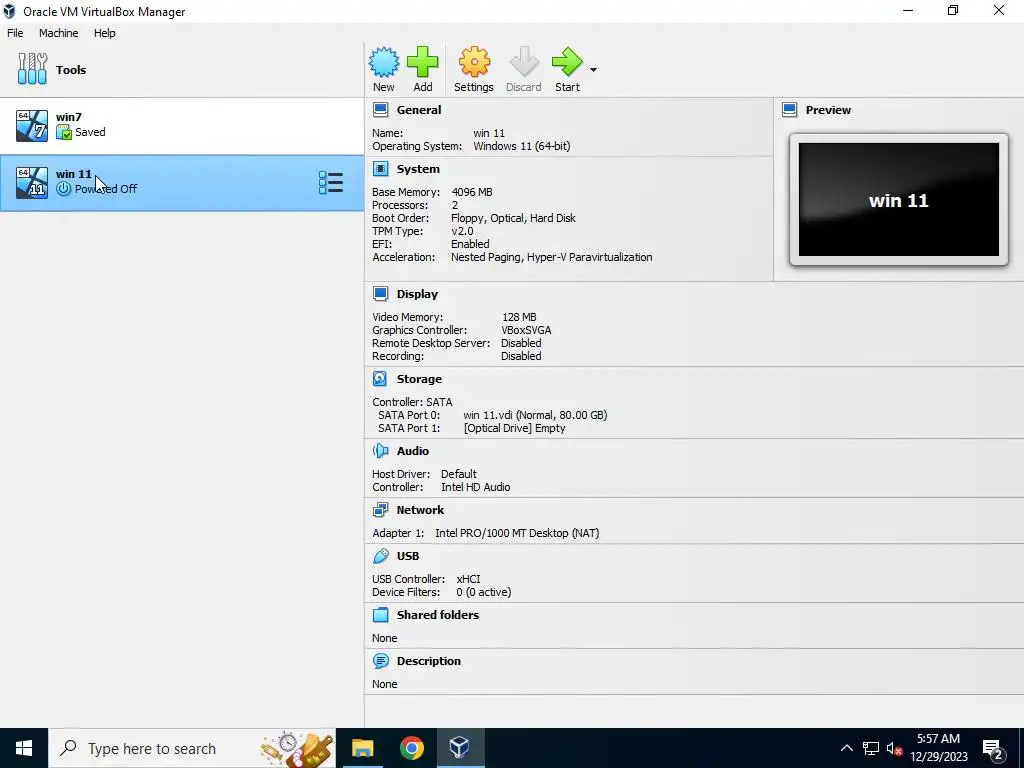
Task: Open File Explorer from the taskbar
Action: (362, 748)
